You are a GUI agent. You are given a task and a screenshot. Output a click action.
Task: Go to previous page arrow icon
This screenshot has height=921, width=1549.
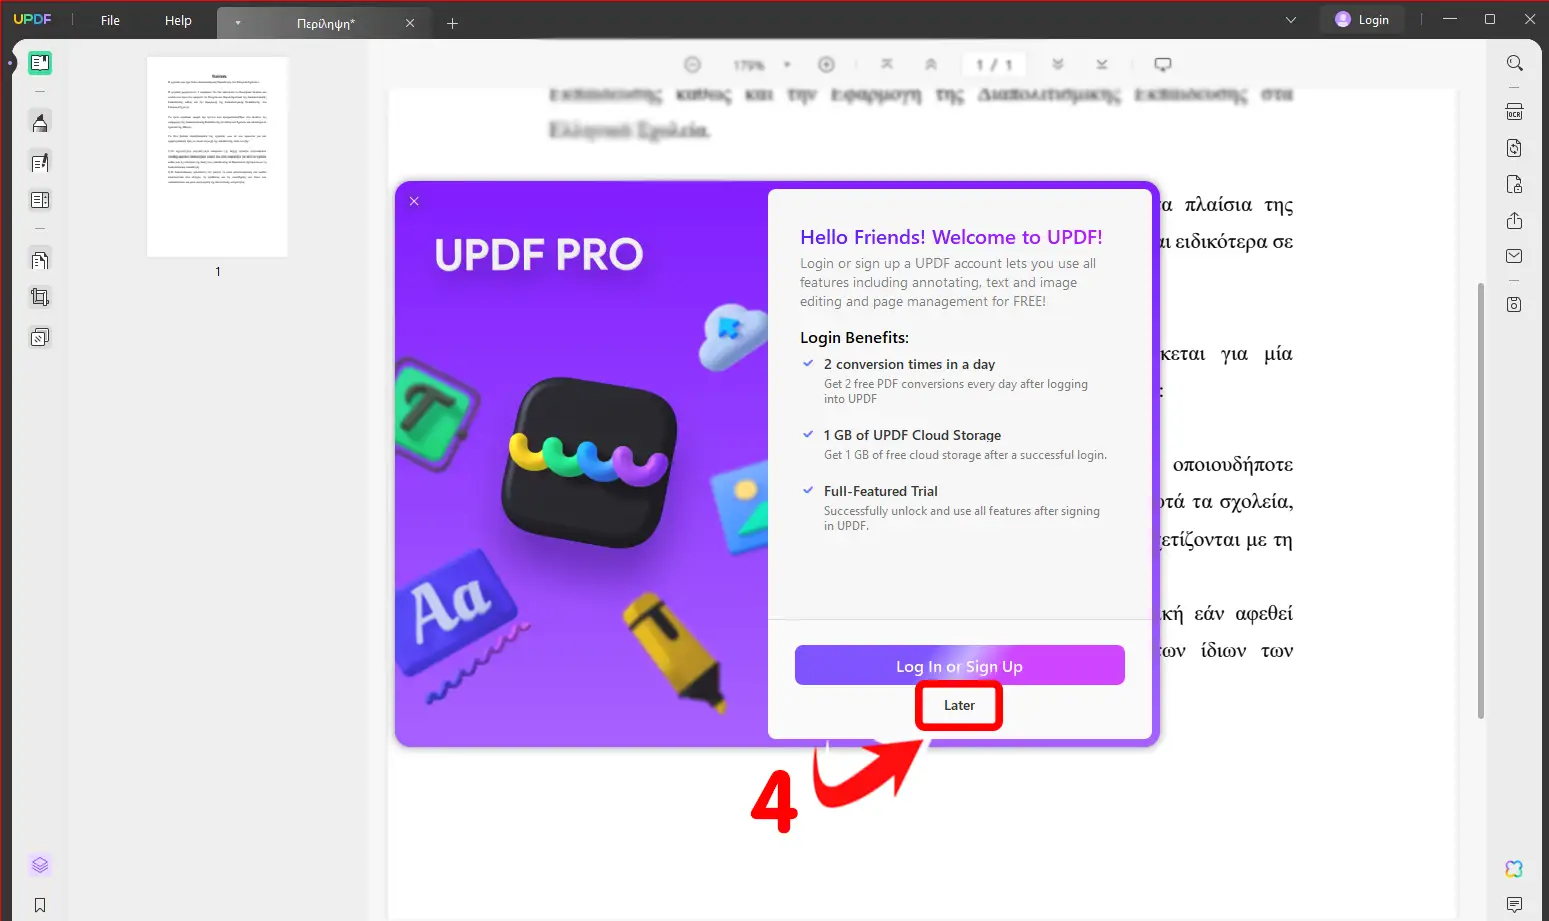(x=931, y=64)
